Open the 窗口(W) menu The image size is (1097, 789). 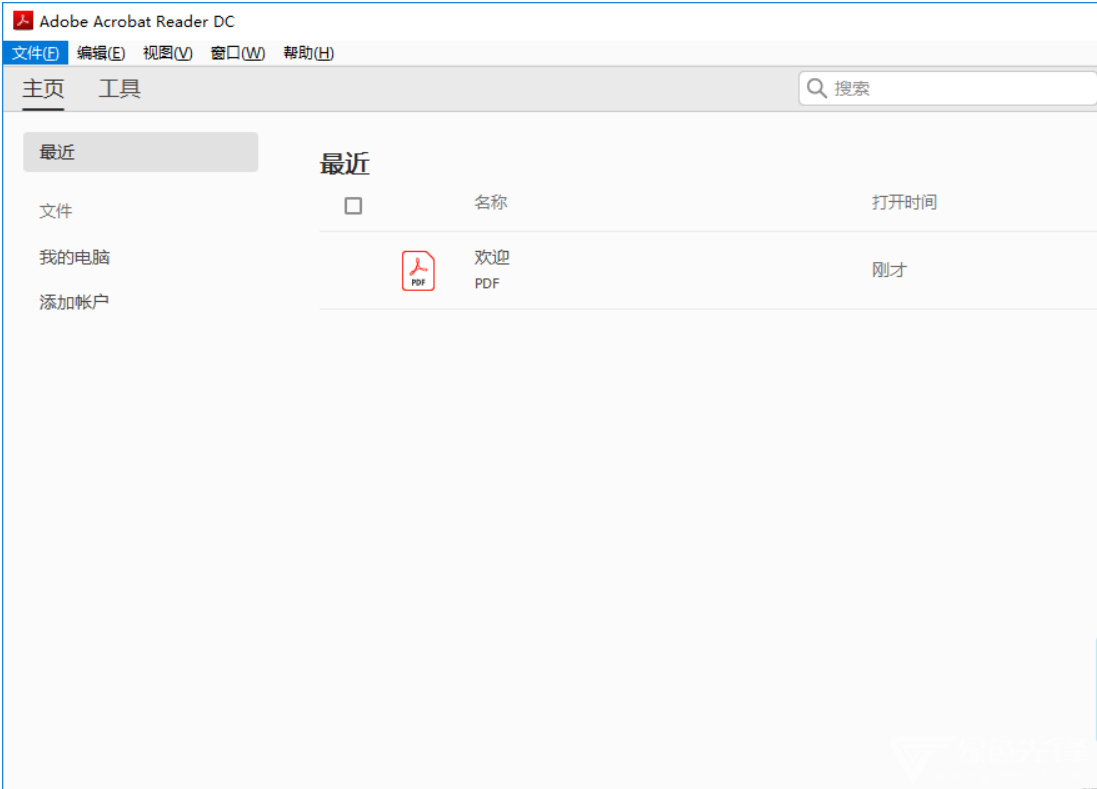click(238, 53)
